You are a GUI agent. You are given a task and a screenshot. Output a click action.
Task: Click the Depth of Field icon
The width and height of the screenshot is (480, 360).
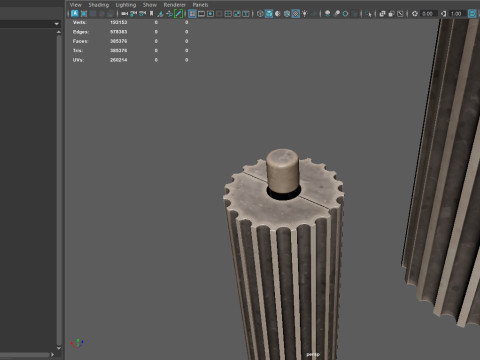(355, 13)
